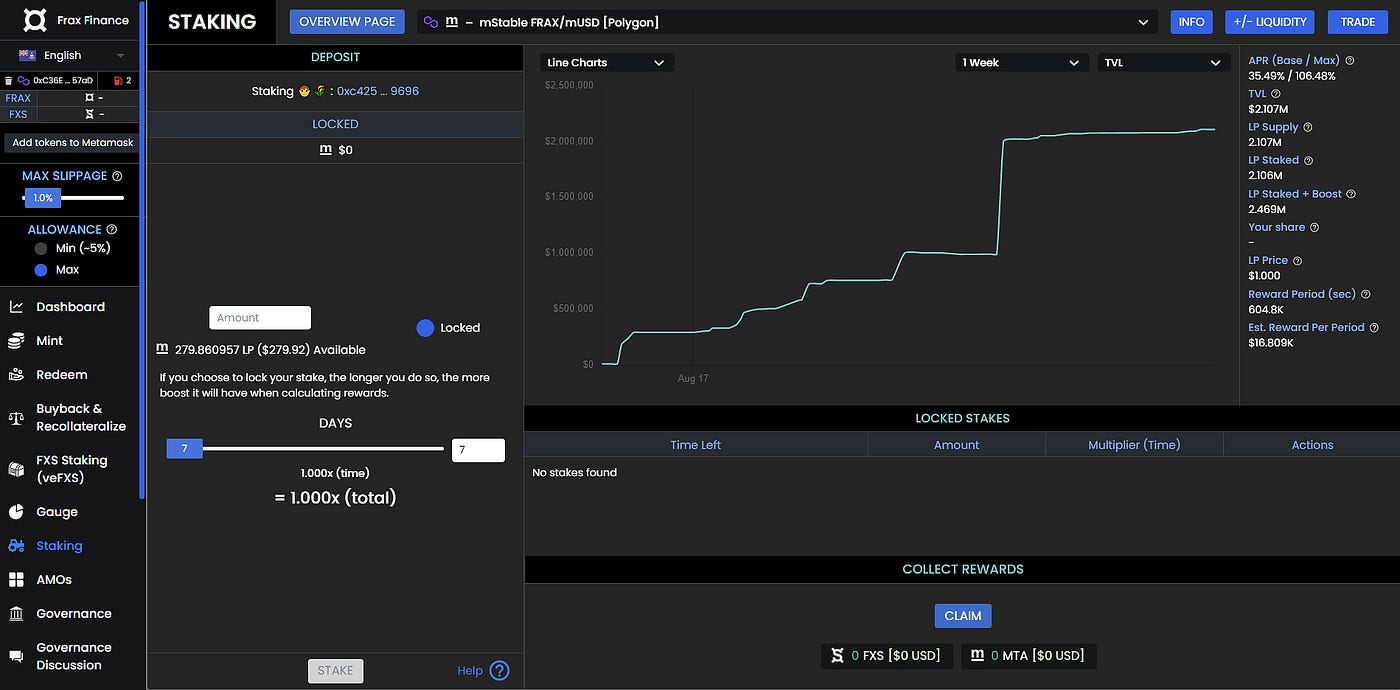Click the INFO button
The height and width of the screenshot is (690, 1400).
pos(1192,22)
